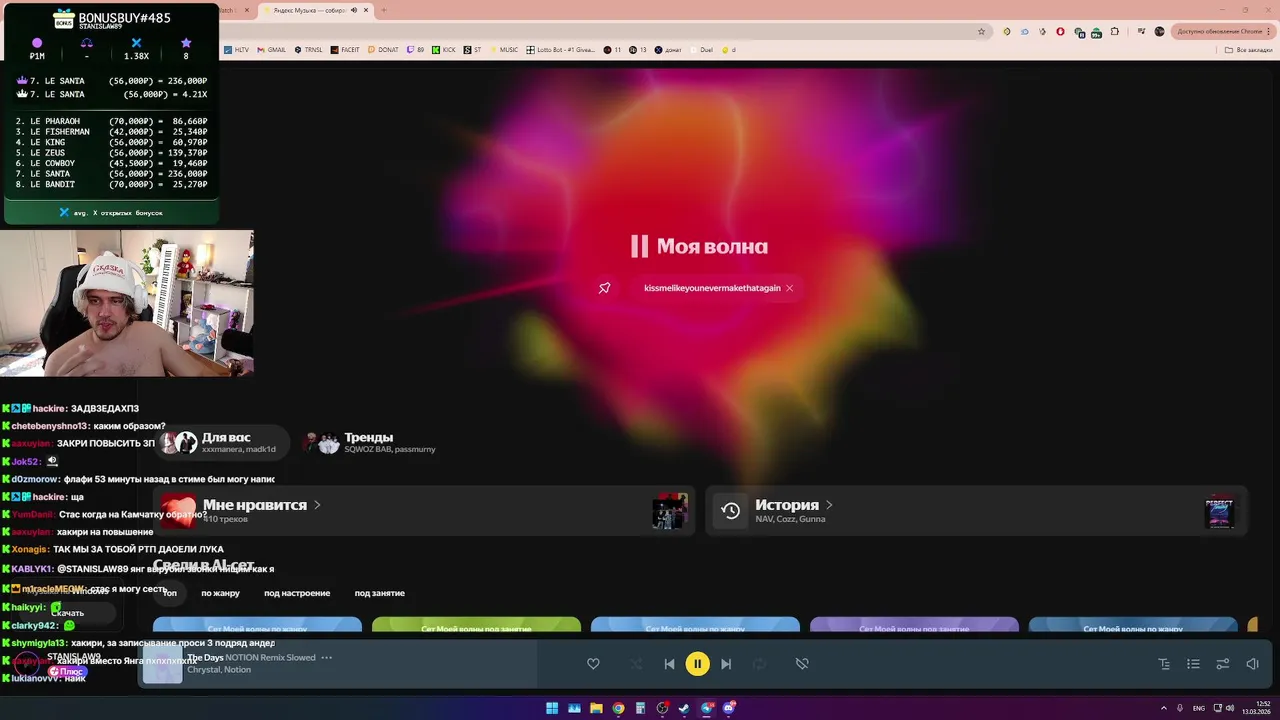The image size is (1280, 720).
Task: Open the track options three-dots menu
Action: coord(326,658)
